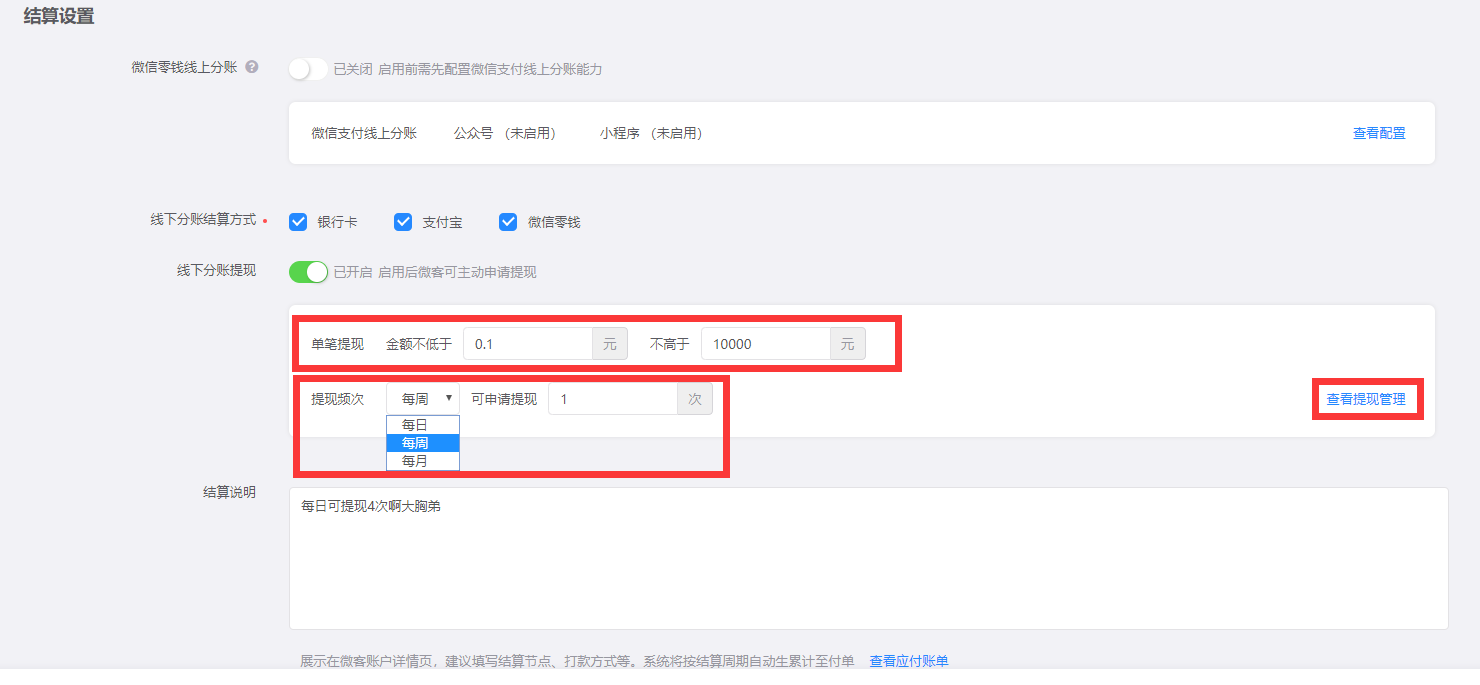Viewport: 1480px width, 685px height.
Task: Click the help icon beside 微信零钱线上分账
Action: point(252,67)
